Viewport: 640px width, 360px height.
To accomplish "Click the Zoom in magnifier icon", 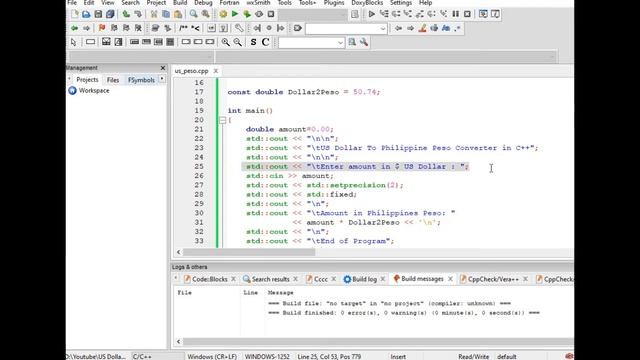I will [x=225, y=42].
